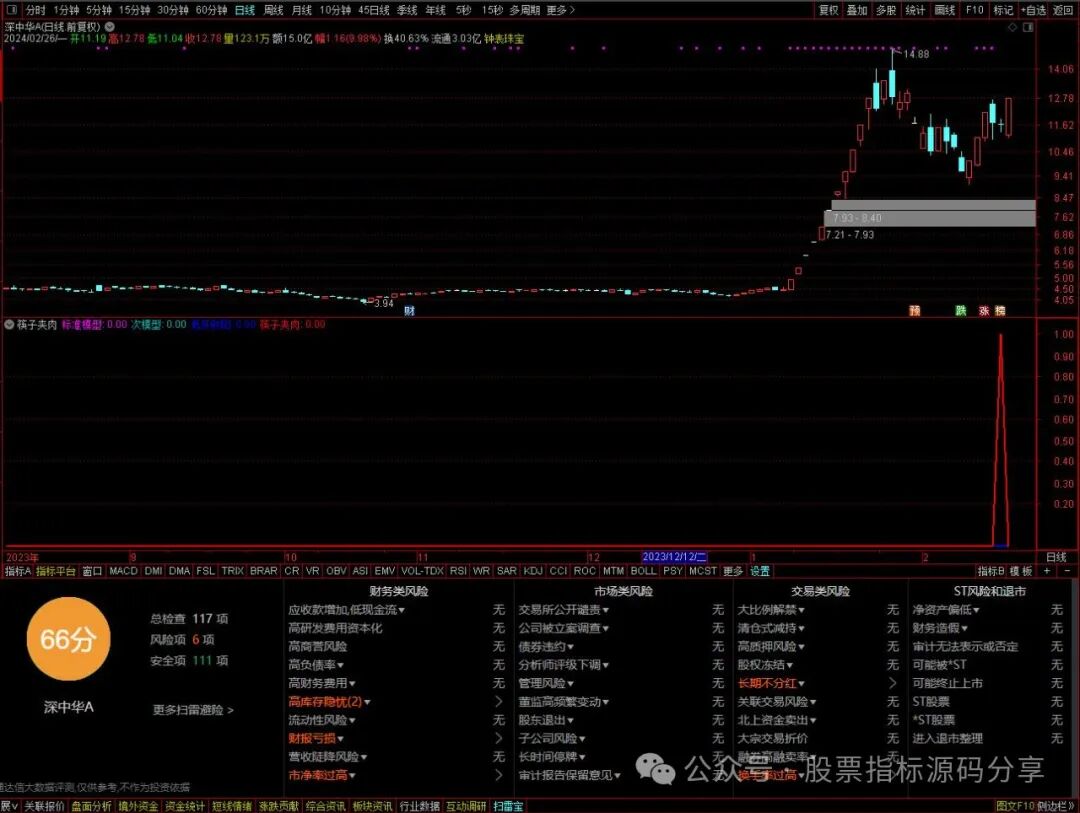The height and width of the screenshot is (813, 1080).
Task: Open the 长期不分红 detail arrow
Action: 893,683
